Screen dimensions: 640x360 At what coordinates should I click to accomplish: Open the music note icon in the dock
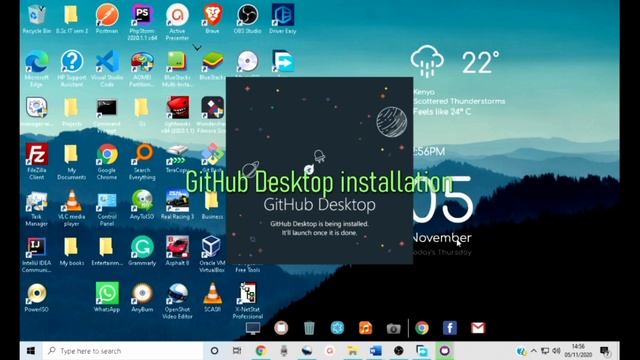[365, 328]
